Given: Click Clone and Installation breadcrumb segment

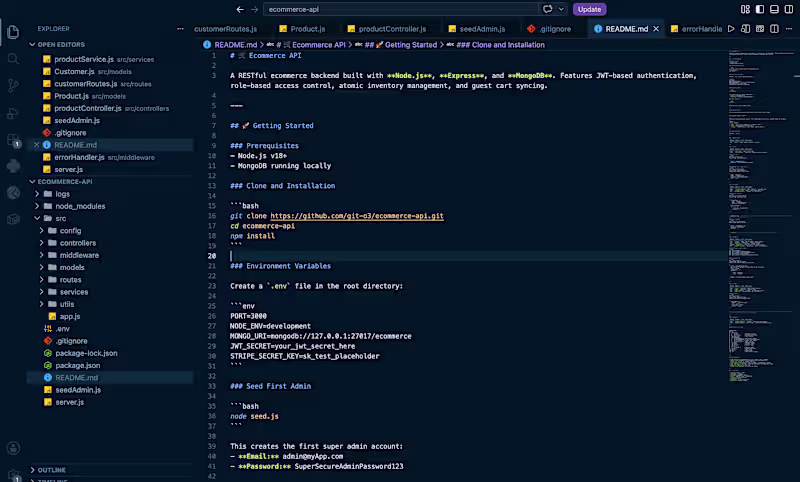Looking at the screenshot, I should 501,45.
